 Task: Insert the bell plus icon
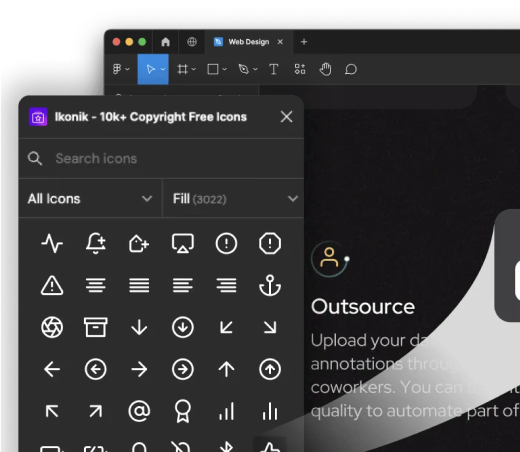point(96,244)
